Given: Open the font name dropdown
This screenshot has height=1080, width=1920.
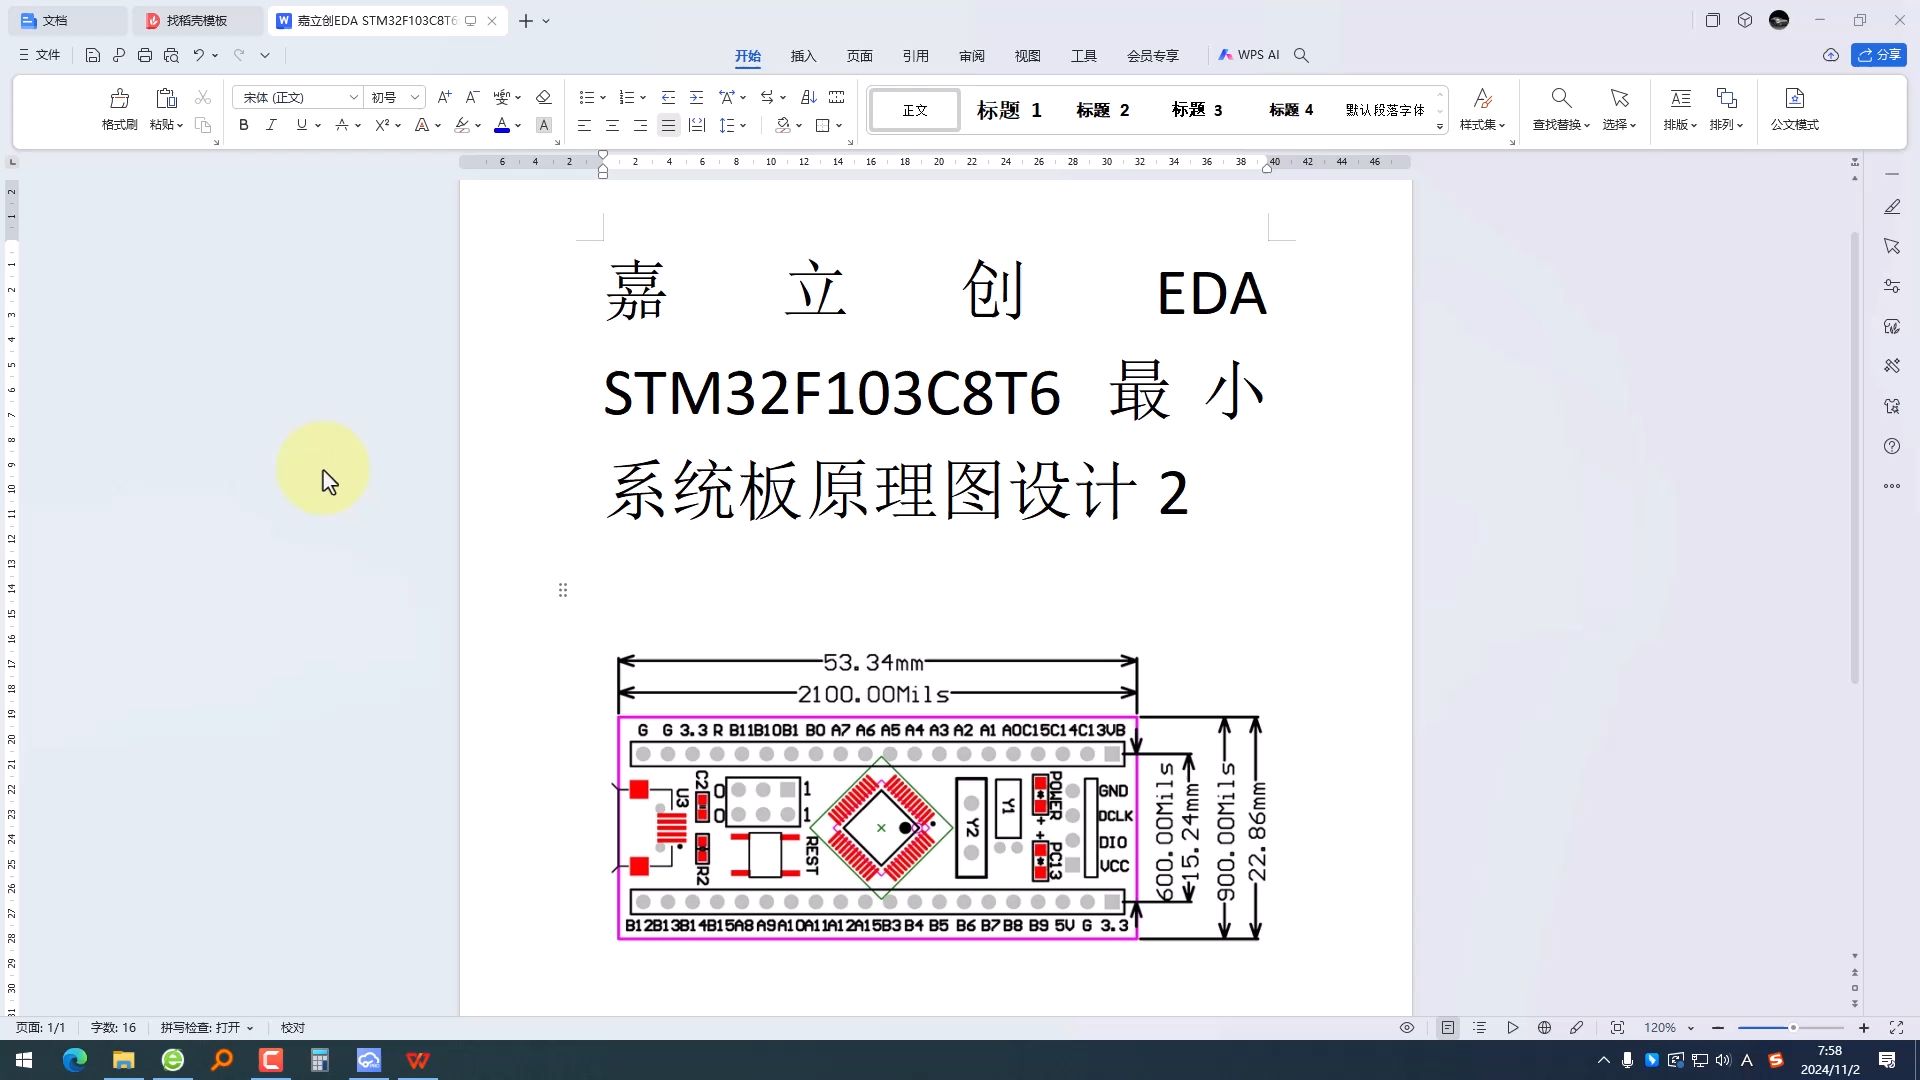Looking at the screenshot, I should click(x=353, y=97).
